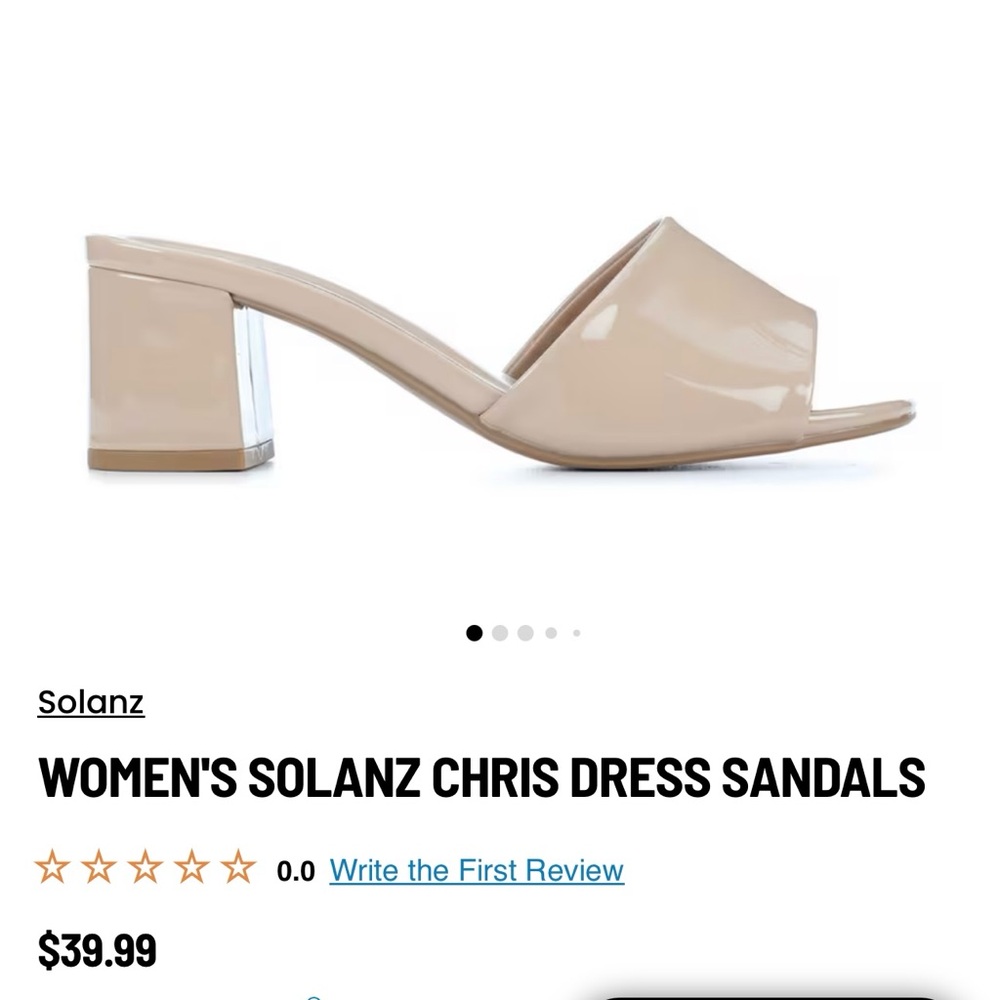Click the fifth rating star outline
Viewport: 1000px width, 1000px height.
pyautogui.click(x=236, y=867)
